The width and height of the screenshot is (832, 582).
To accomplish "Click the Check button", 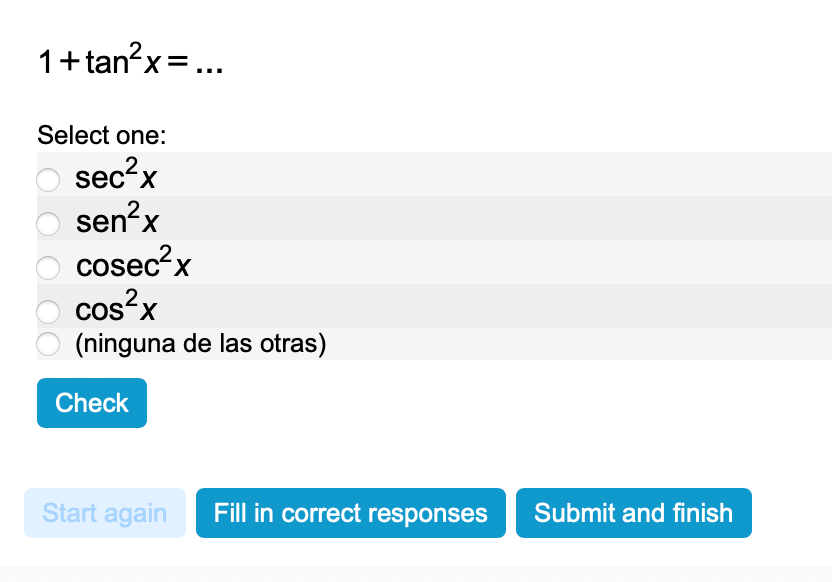I will coord(92,403).
